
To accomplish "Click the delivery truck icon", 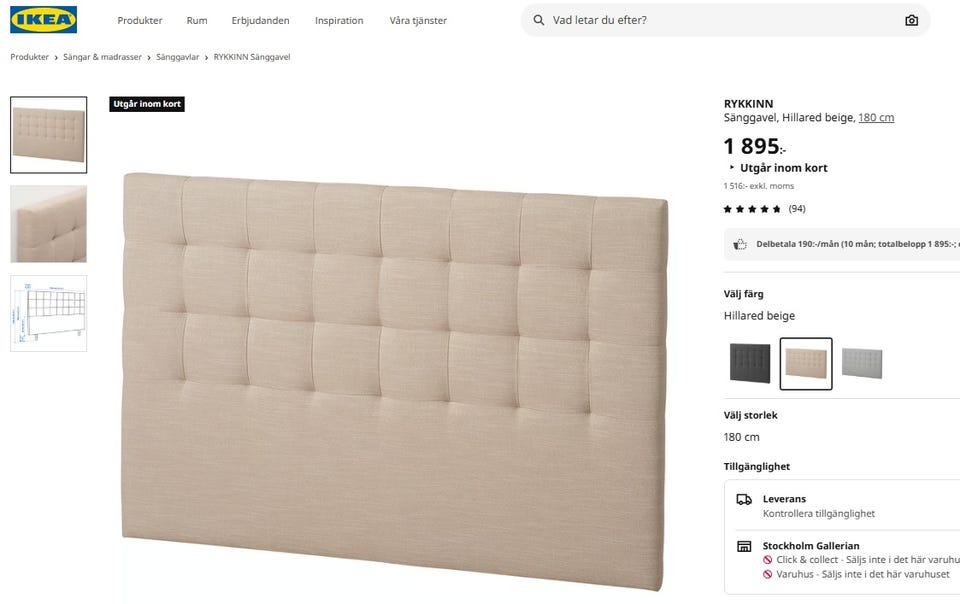I will (744, 499).
